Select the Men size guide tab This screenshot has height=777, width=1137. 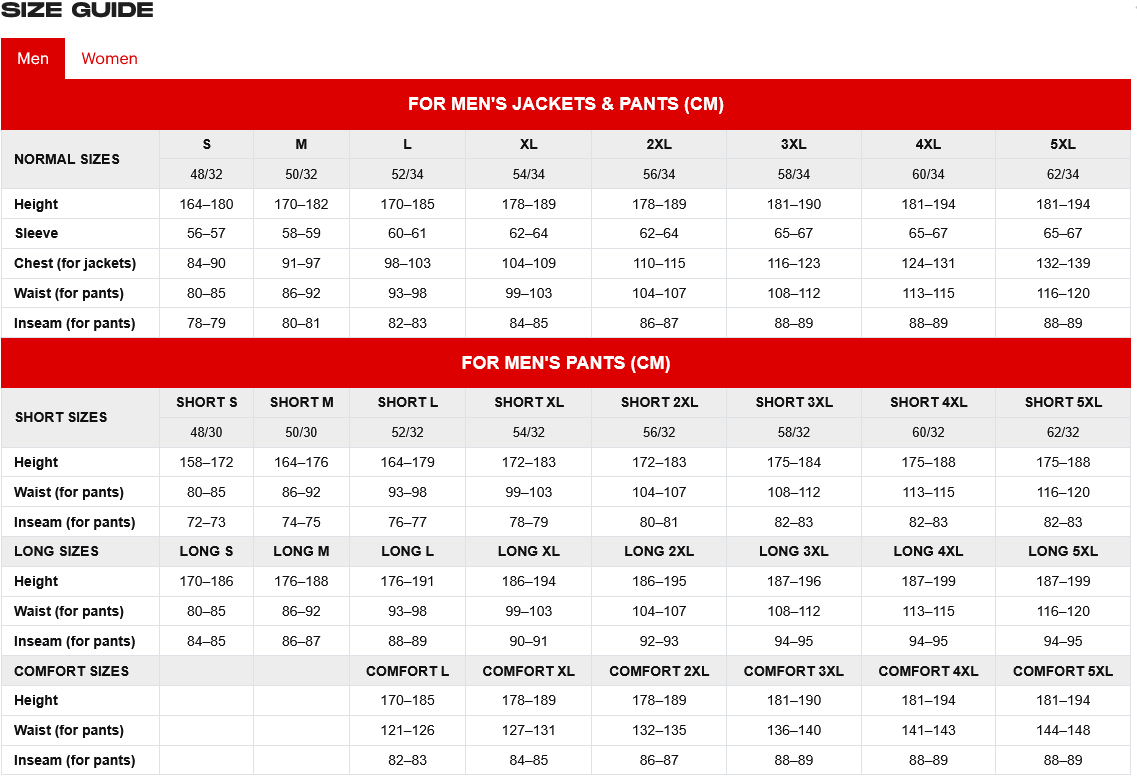click(33, 58)
